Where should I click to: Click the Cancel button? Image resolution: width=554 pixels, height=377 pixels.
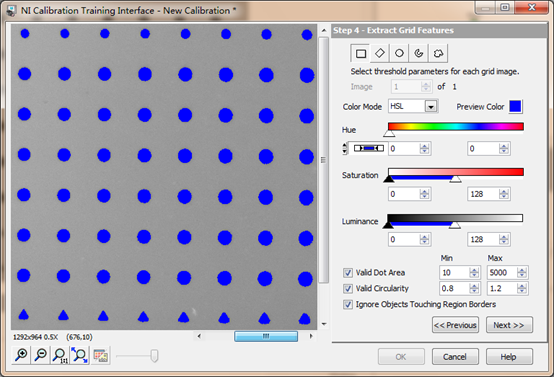[x=455, y=357]
